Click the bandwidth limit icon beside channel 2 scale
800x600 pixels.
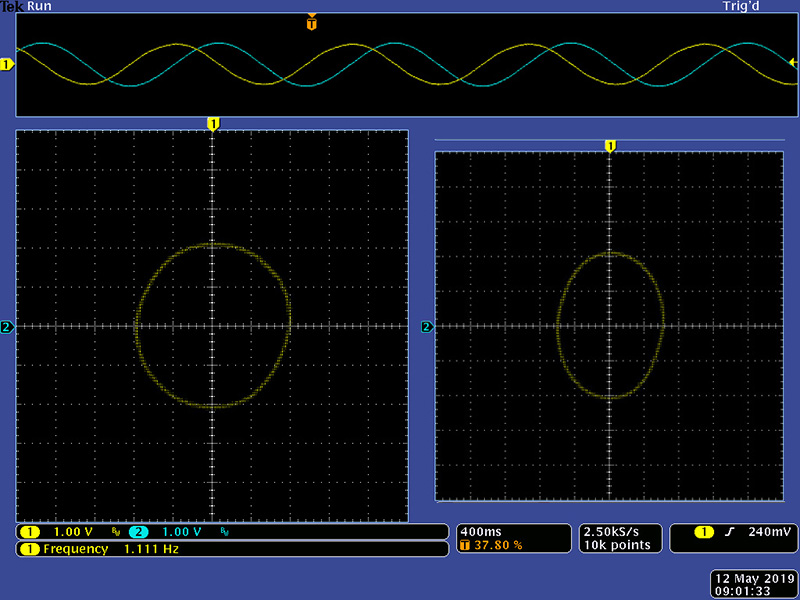222,533
